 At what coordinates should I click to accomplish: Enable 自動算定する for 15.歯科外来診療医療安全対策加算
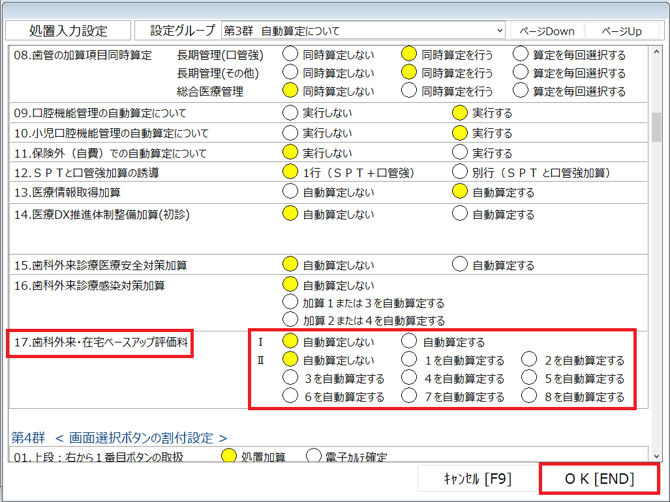point(460,265)
